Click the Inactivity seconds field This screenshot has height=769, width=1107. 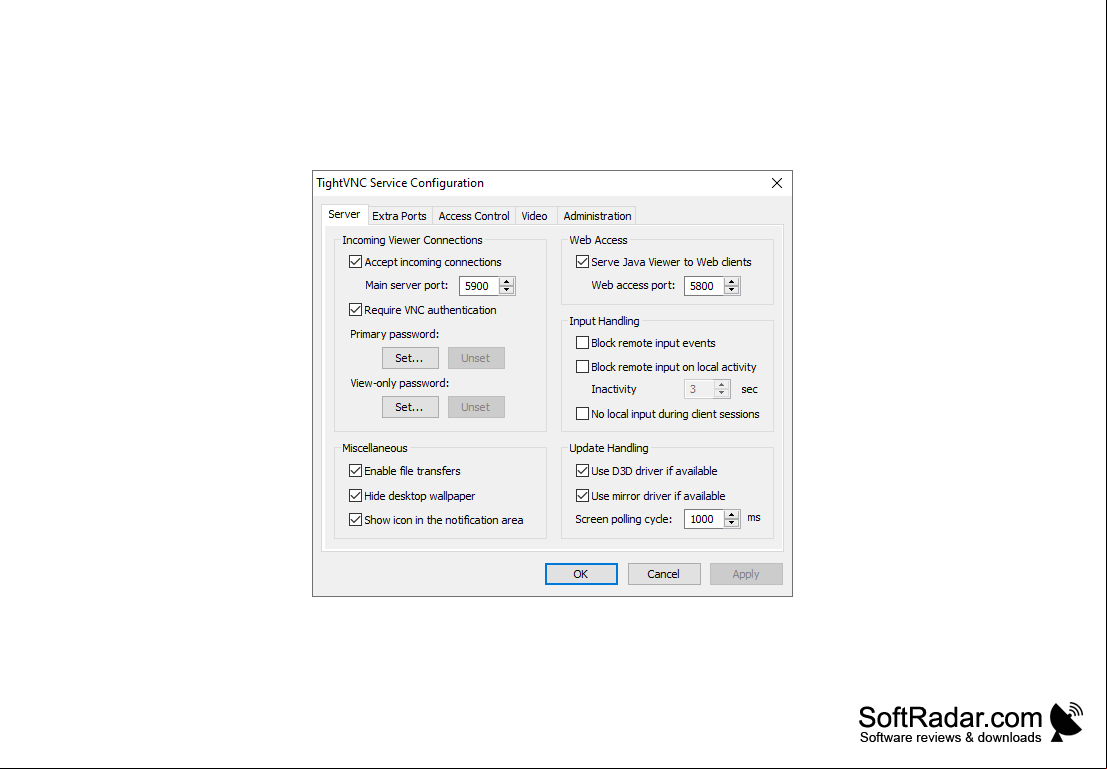[x=699, y=389]
